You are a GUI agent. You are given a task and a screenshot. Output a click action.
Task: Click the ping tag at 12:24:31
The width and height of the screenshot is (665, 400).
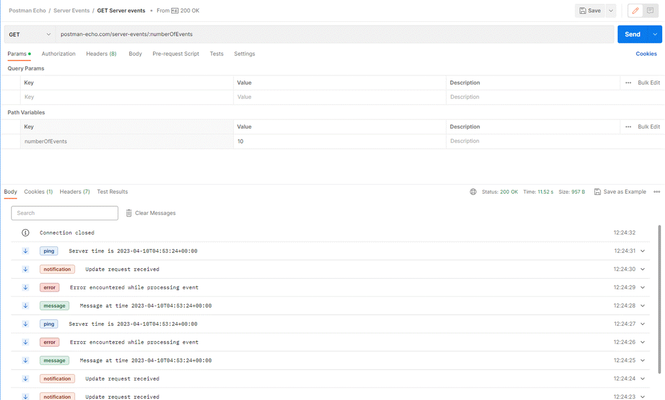tap(49, 251)
